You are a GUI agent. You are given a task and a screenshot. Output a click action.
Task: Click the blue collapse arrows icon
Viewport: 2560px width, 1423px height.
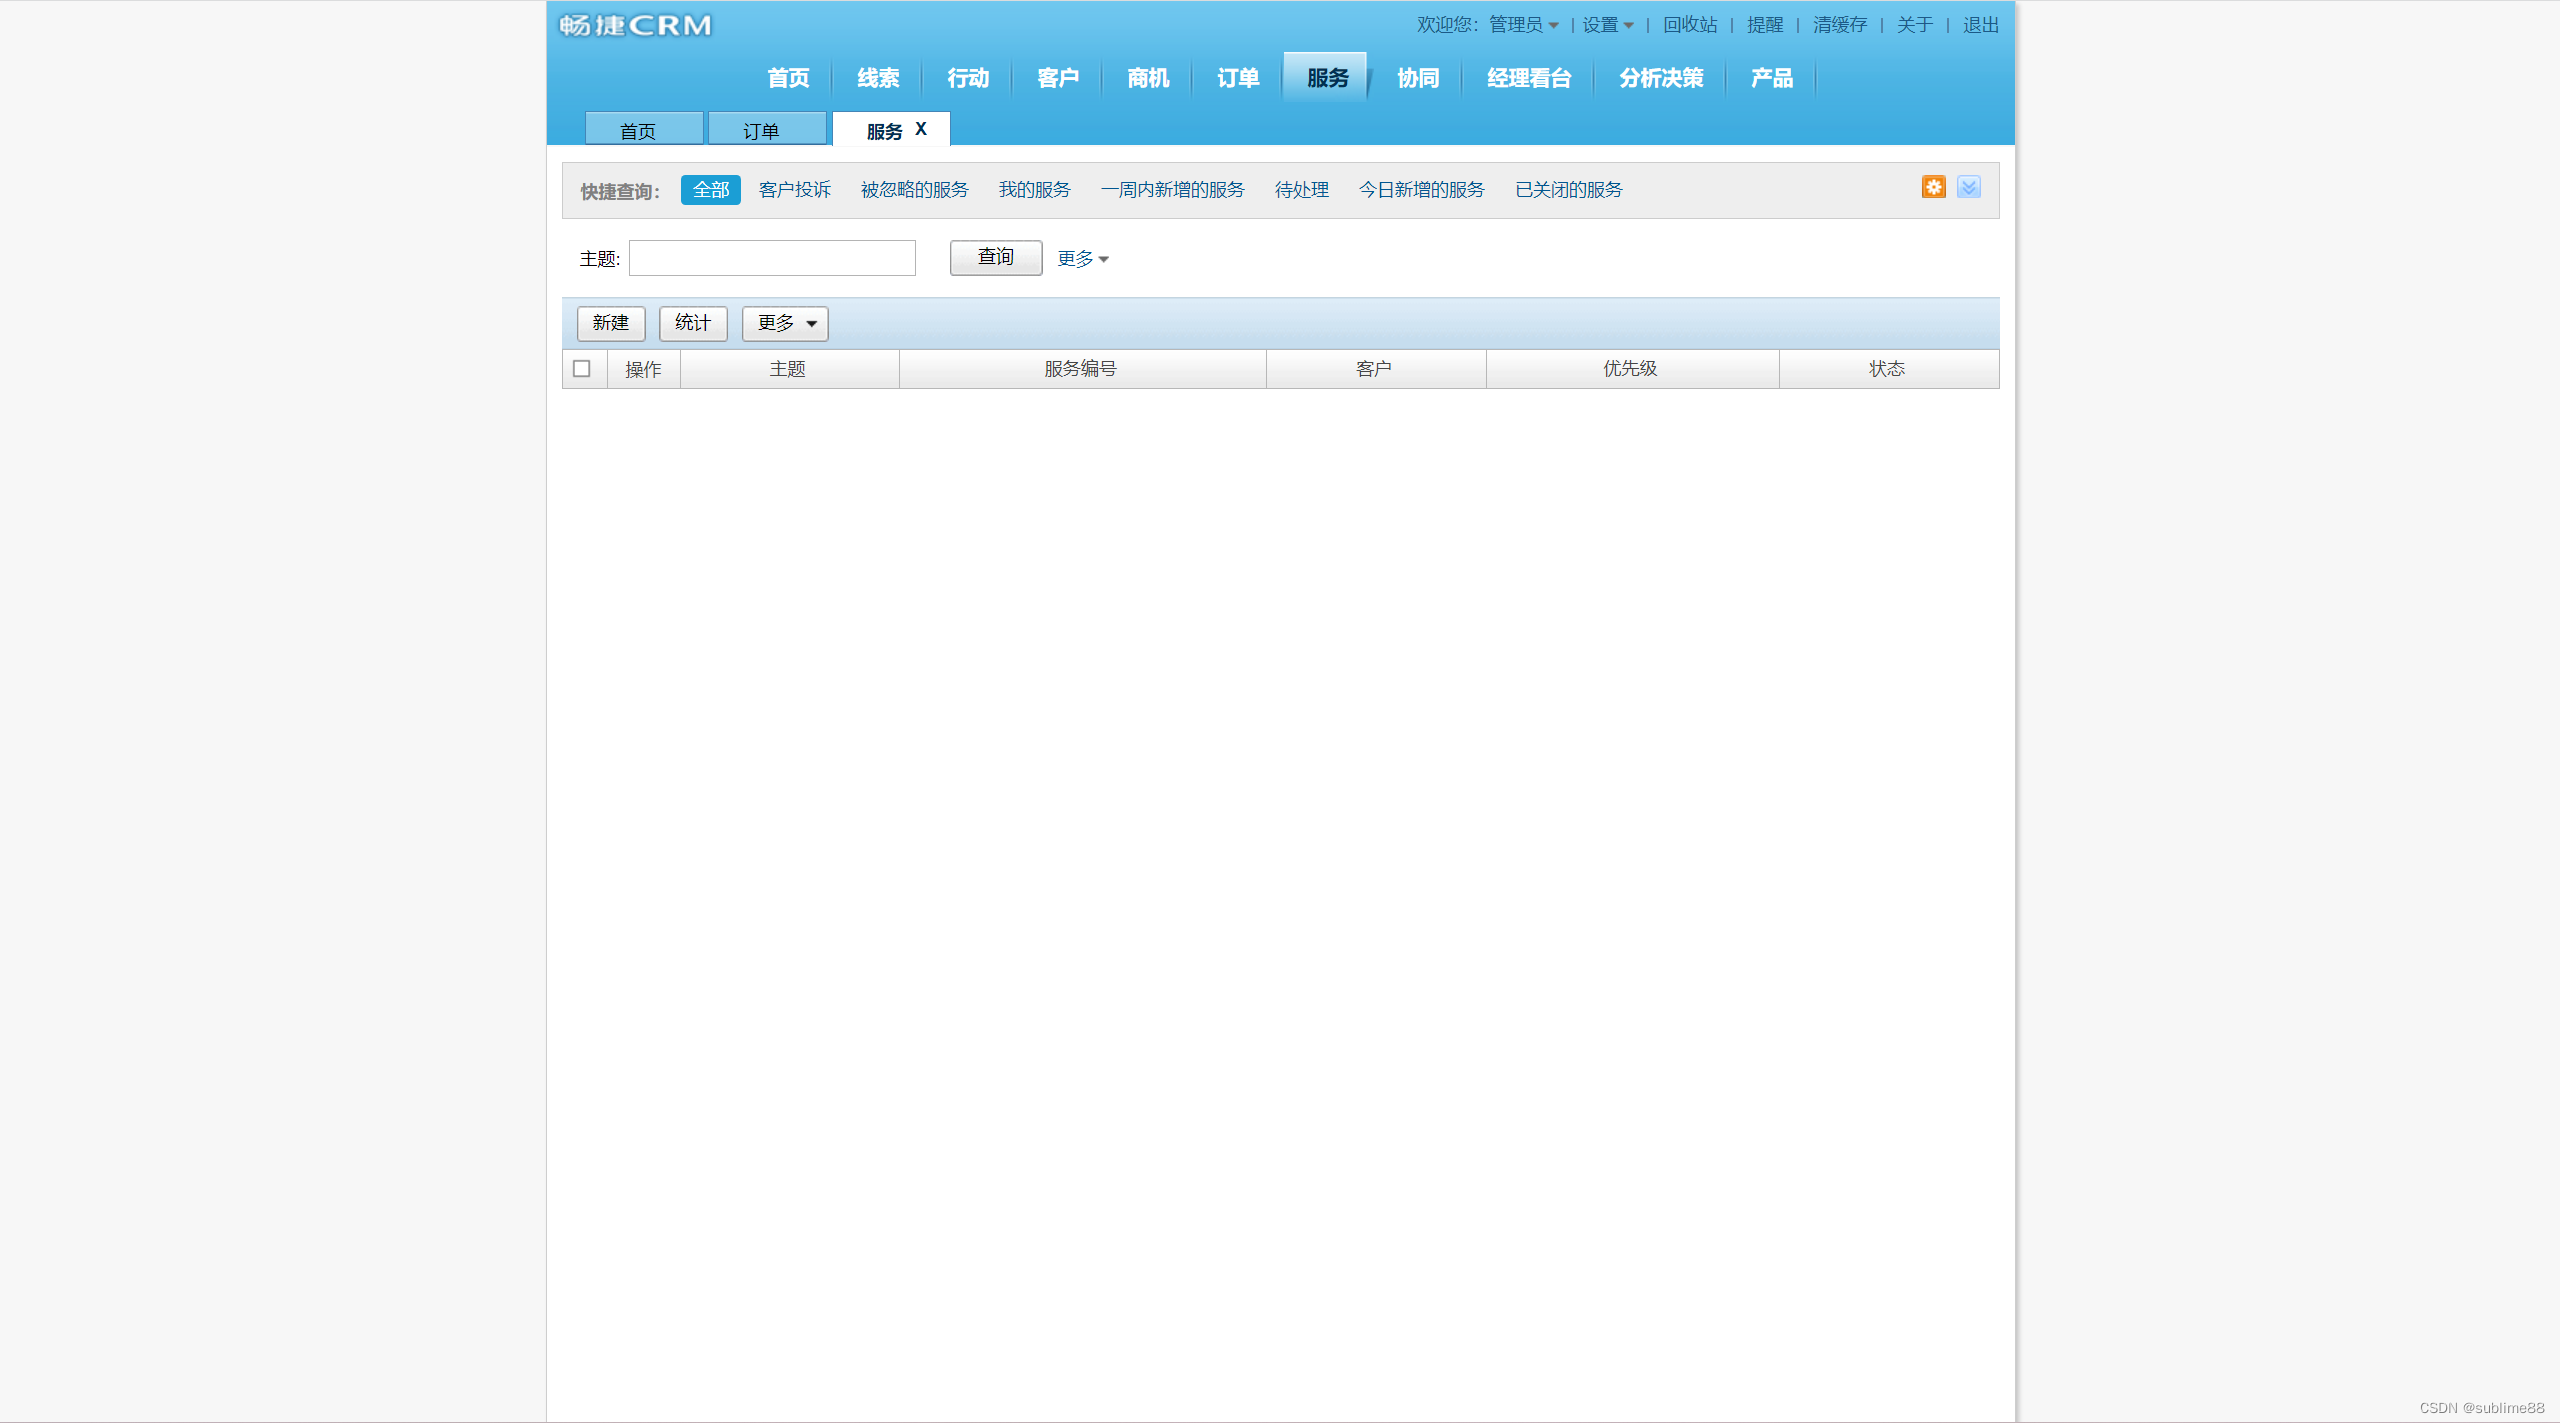[1969, 187]
